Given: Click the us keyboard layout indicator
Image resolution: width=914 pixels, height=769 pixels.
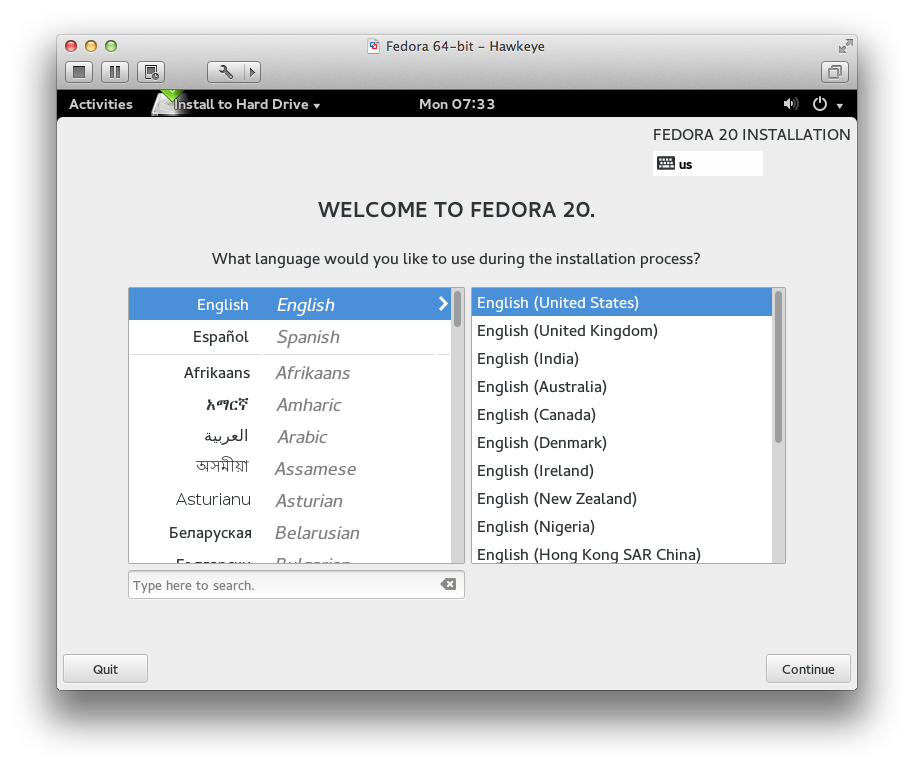Looking at the screenshot, I should coord(708,164).
